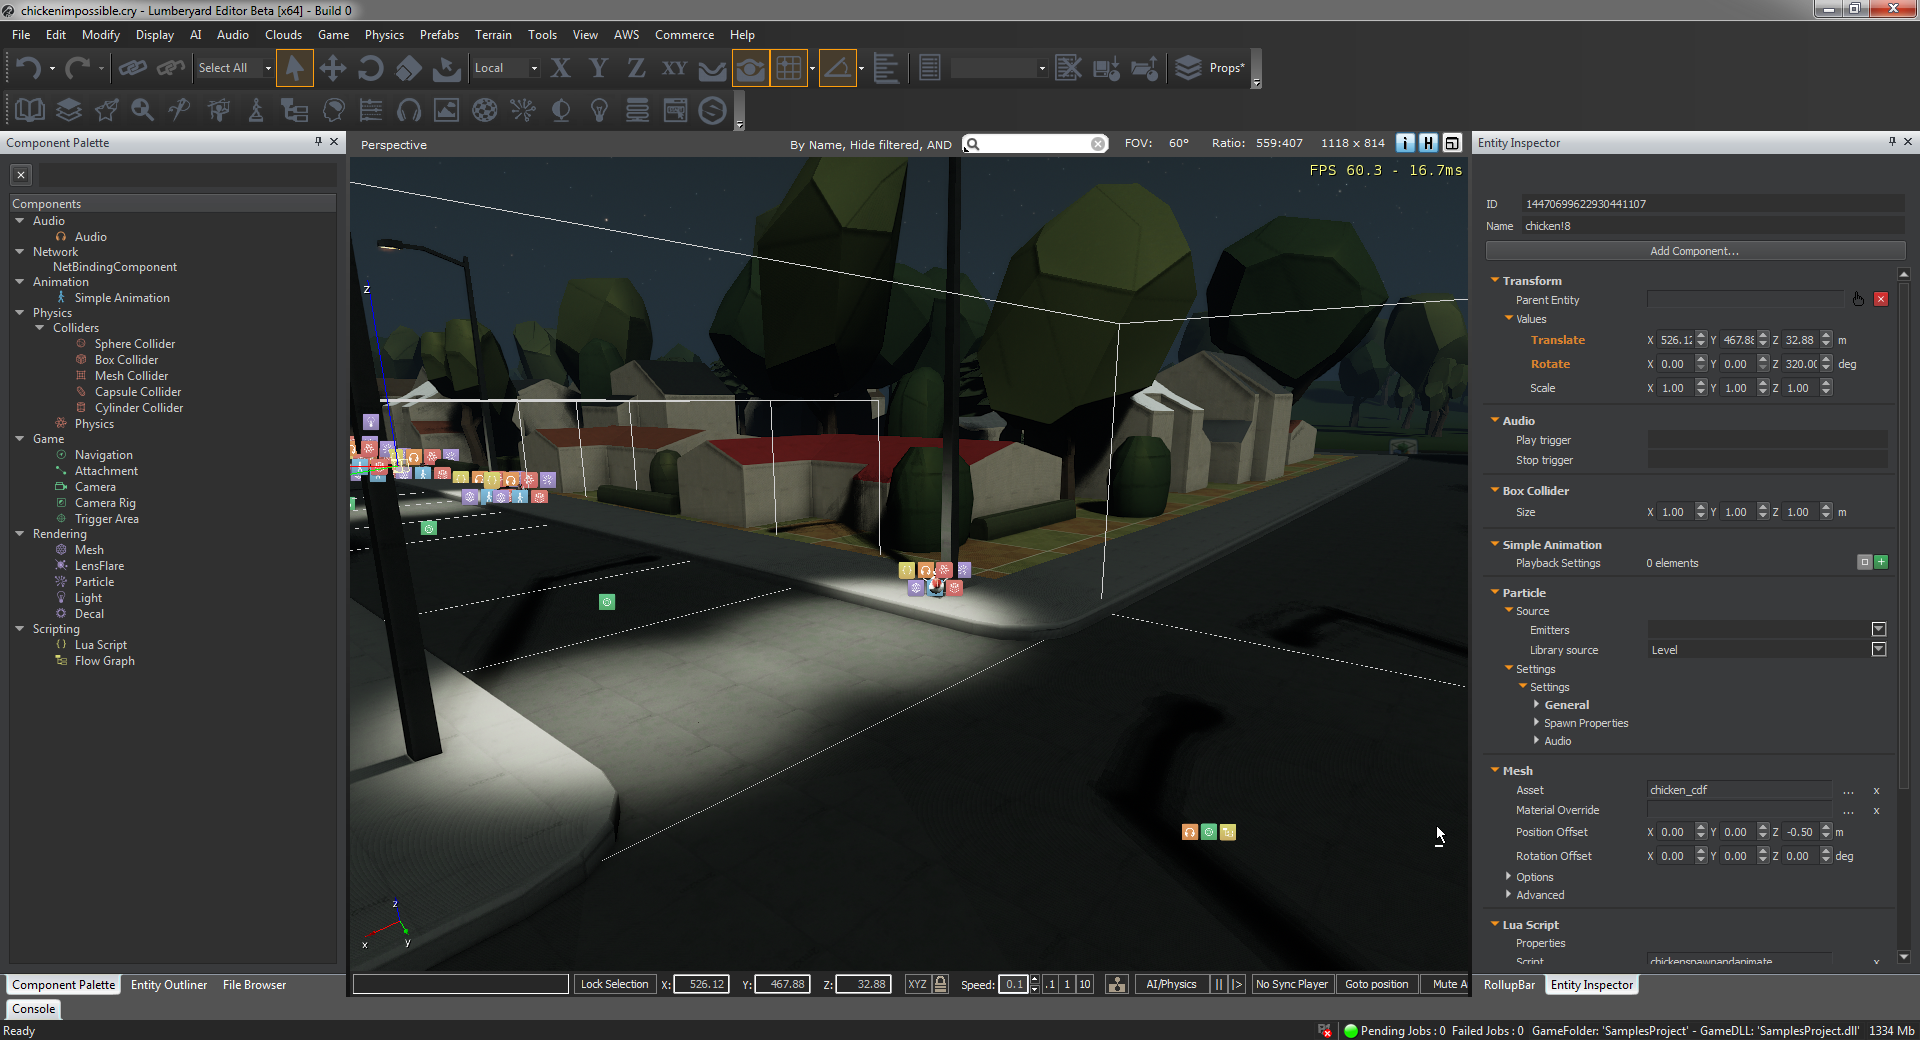This screenshot has width=1920, height=1040.
Task: Toggle the No Sync Player button
Action: click(x=1291, y=984)
